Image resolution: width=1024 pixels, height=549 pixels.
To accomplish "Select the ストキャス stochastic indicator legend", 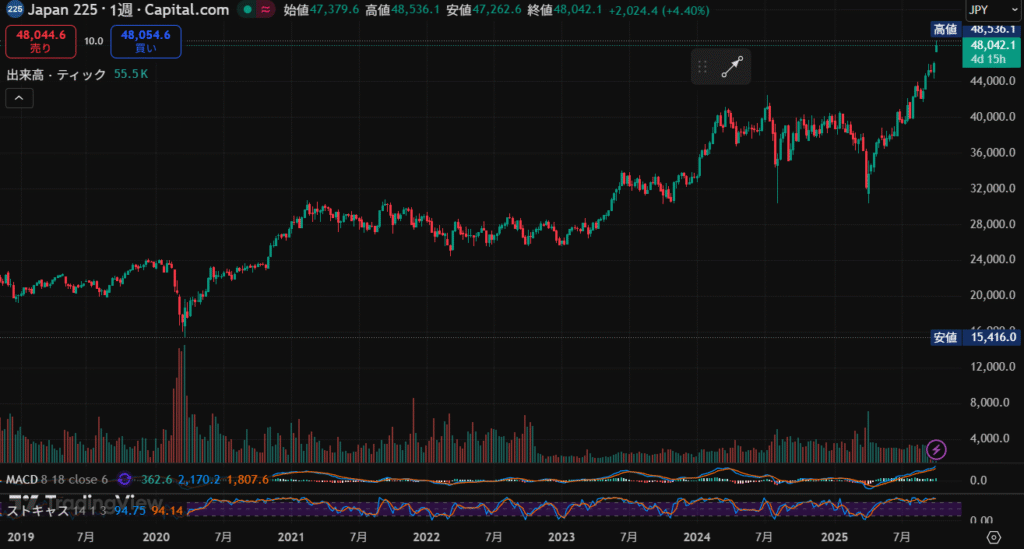I will pyautogui.click(x=38, y=510).
